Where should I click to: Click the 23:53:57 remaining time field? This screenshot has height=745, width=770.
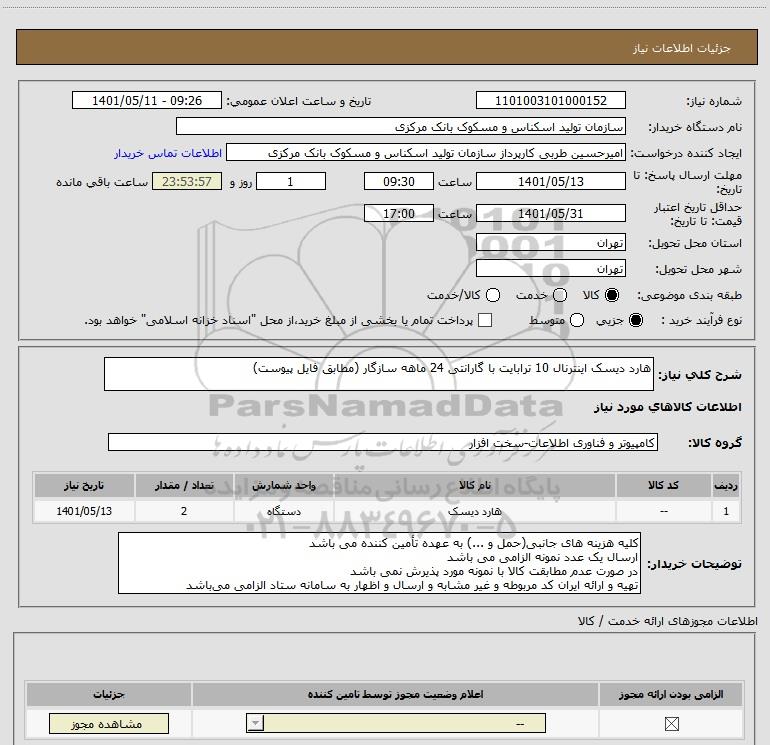[x=187, y=181]
